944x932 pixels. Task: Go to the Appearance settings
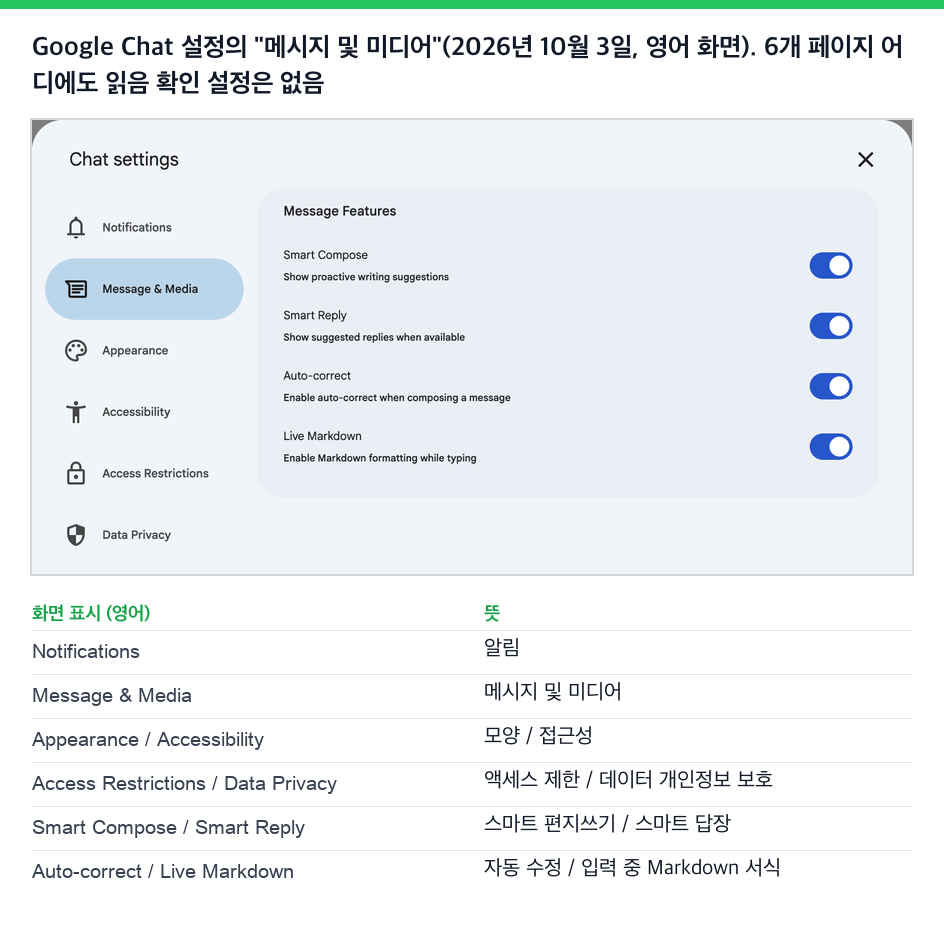144,350
